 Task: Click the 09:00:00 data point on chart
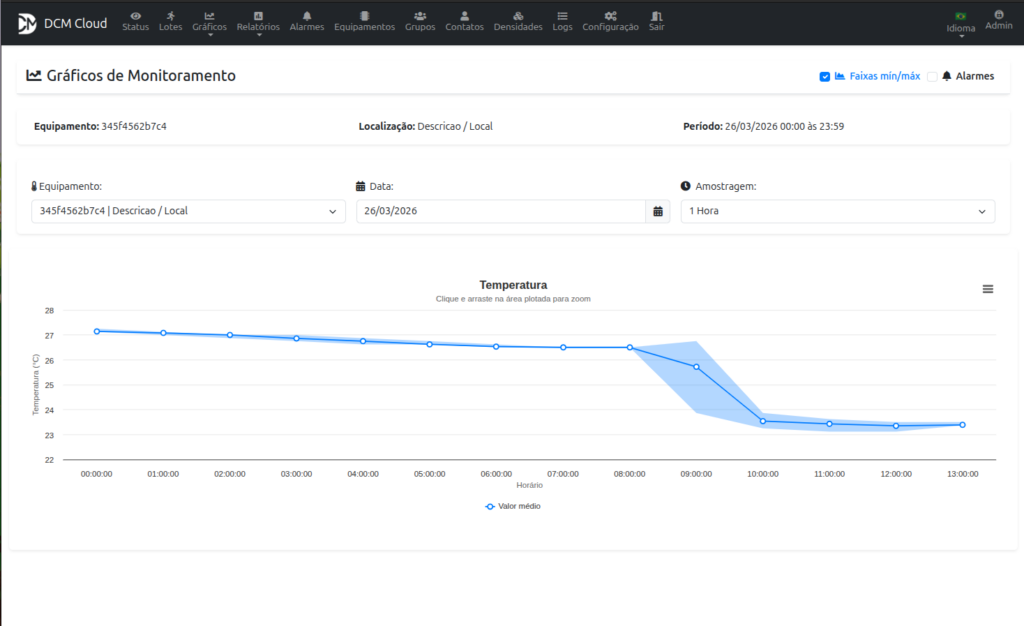coord(696,367)
